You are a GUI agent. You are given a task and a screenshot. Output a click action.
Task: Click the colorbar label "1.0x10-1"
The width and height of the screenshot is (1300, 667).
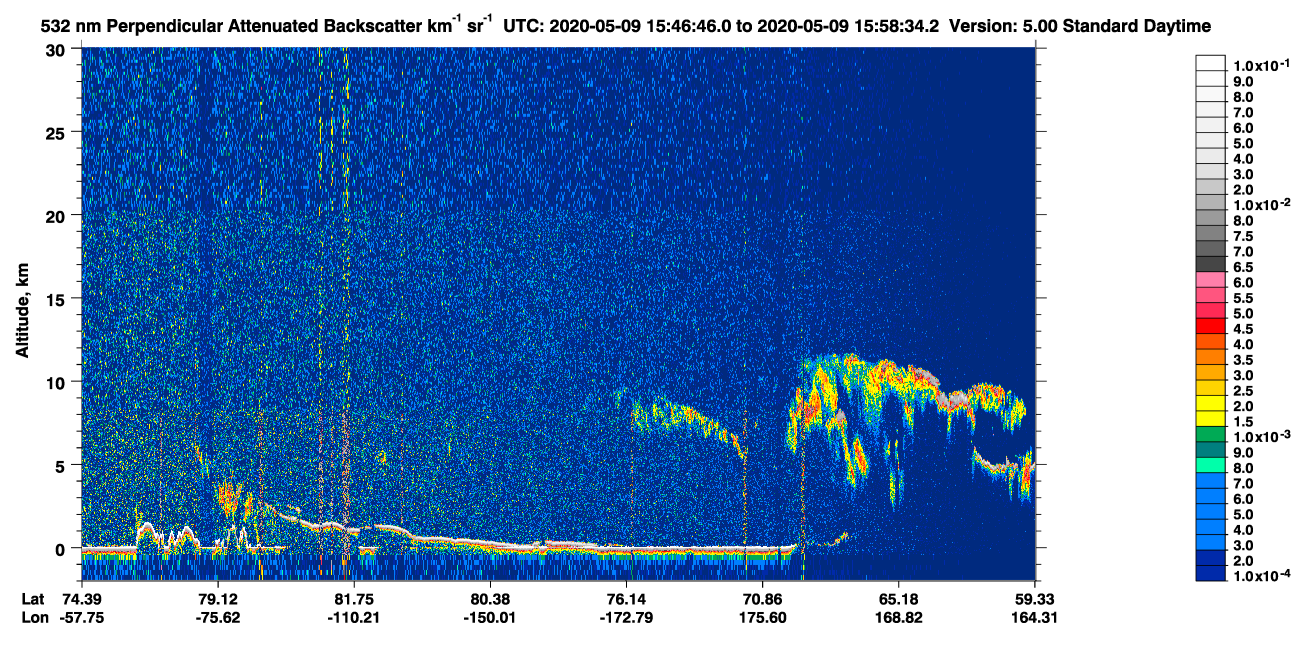pyautogui.click(x=1262, y=65)
